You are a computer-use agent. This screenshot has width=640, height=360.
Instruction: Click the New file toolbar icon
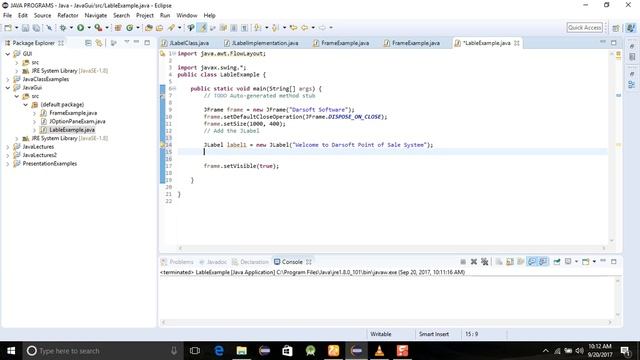(8, 28)
